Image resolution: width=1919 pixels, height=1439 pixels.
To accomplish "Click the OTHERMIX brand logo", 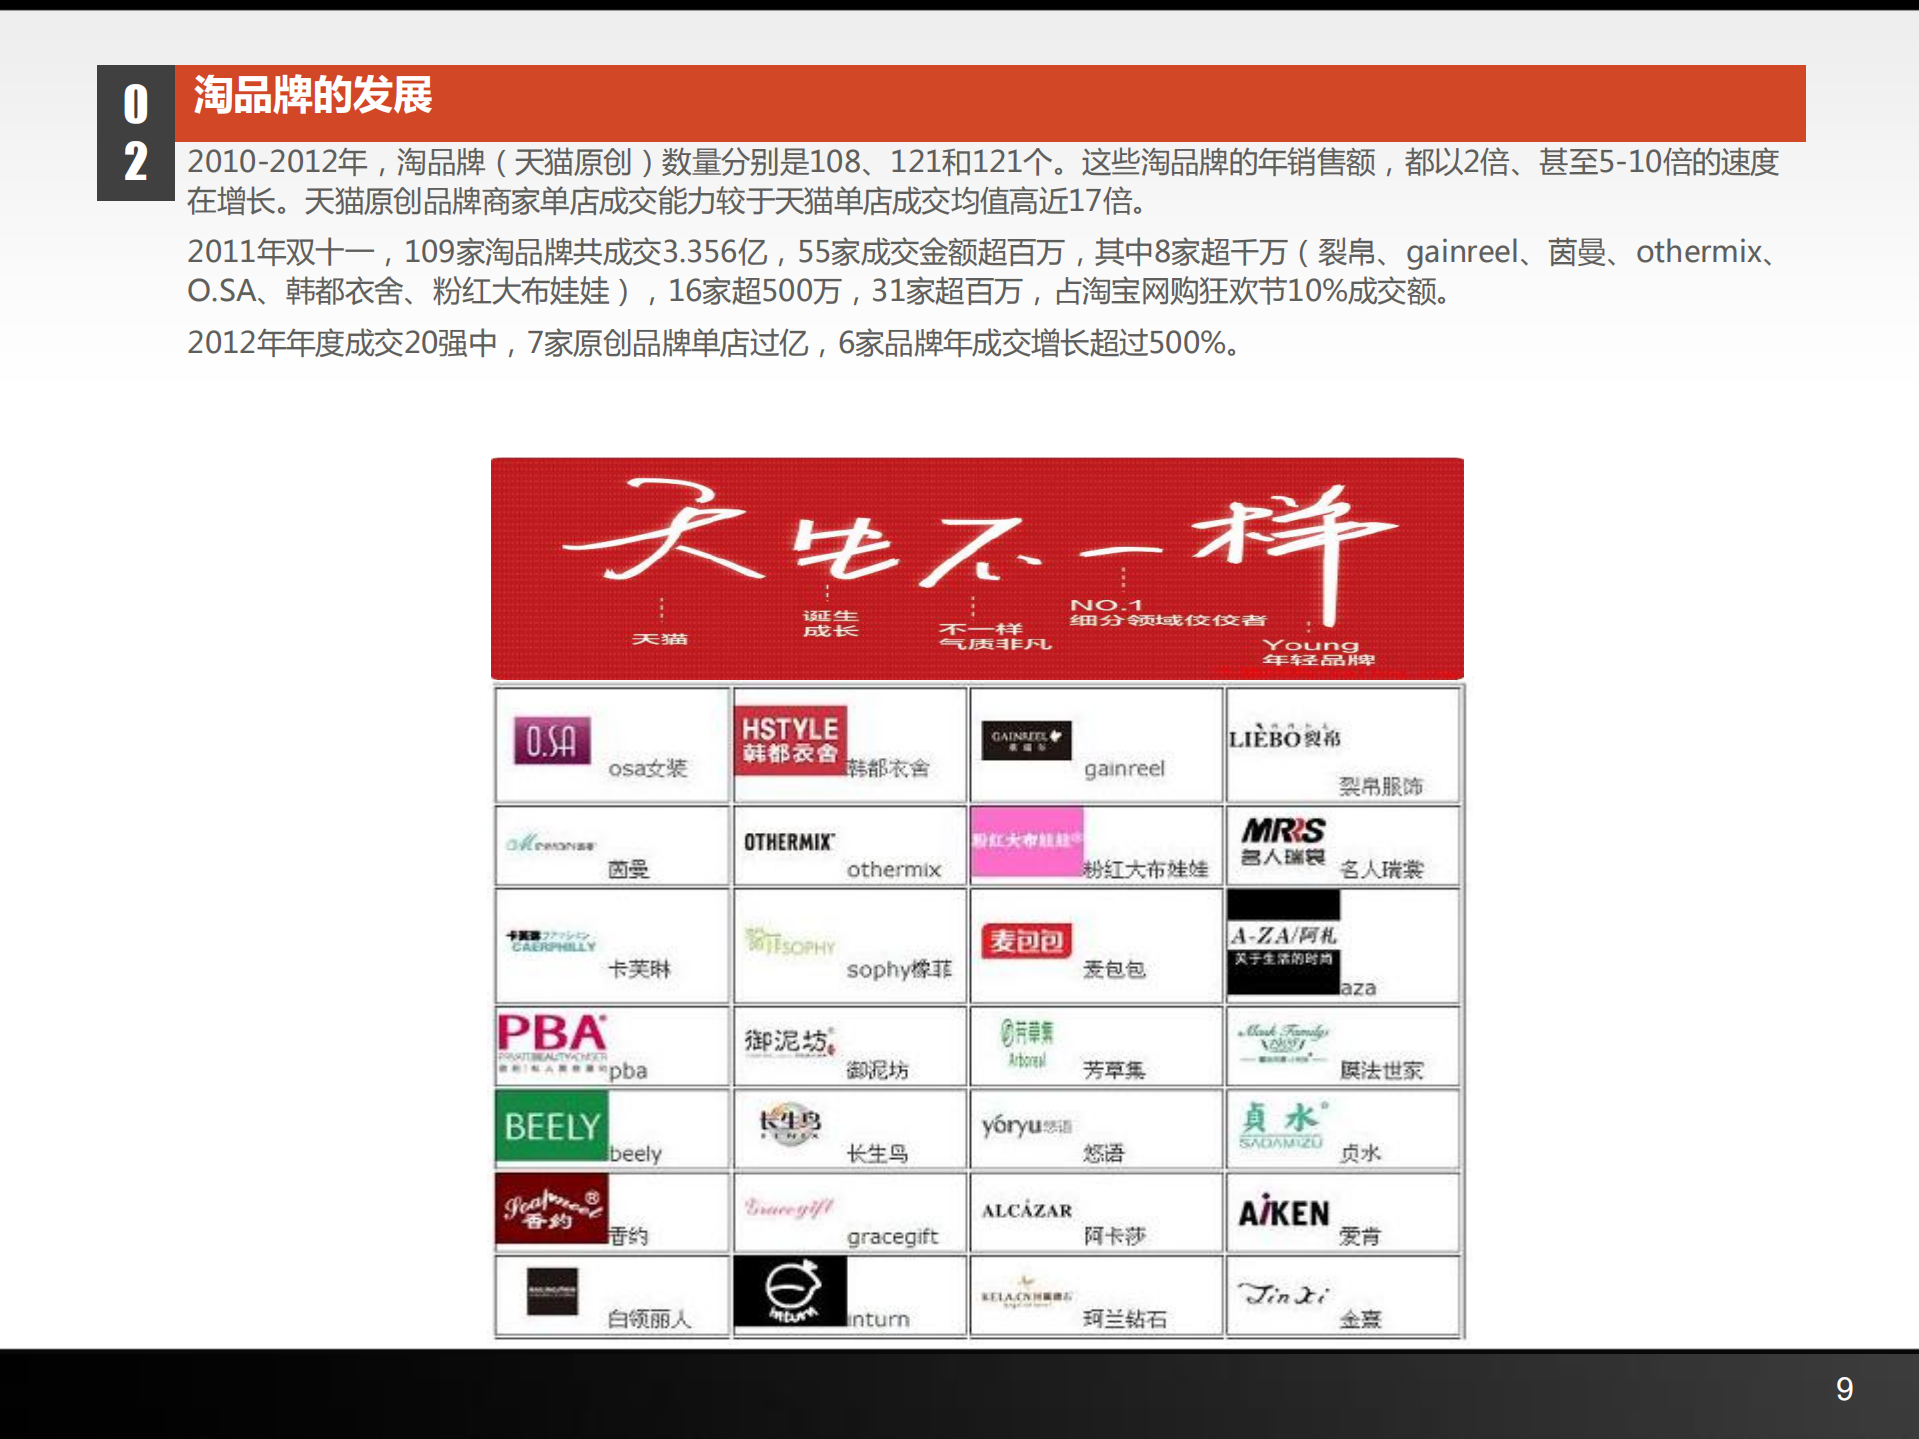I will 790,843.
